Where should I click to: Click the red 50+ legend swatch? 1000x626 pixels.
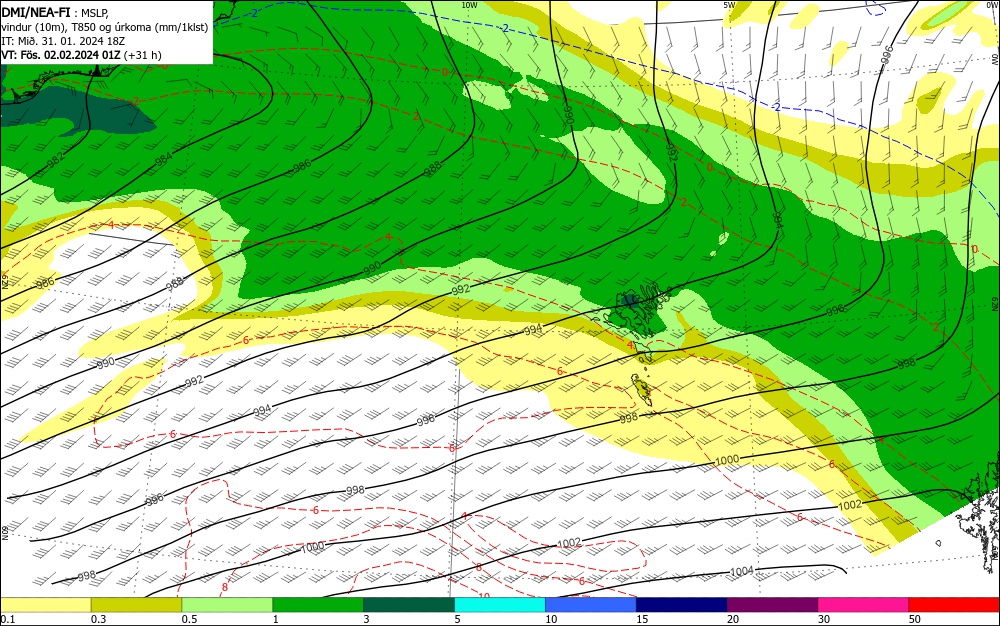click(x=954, y=605)
